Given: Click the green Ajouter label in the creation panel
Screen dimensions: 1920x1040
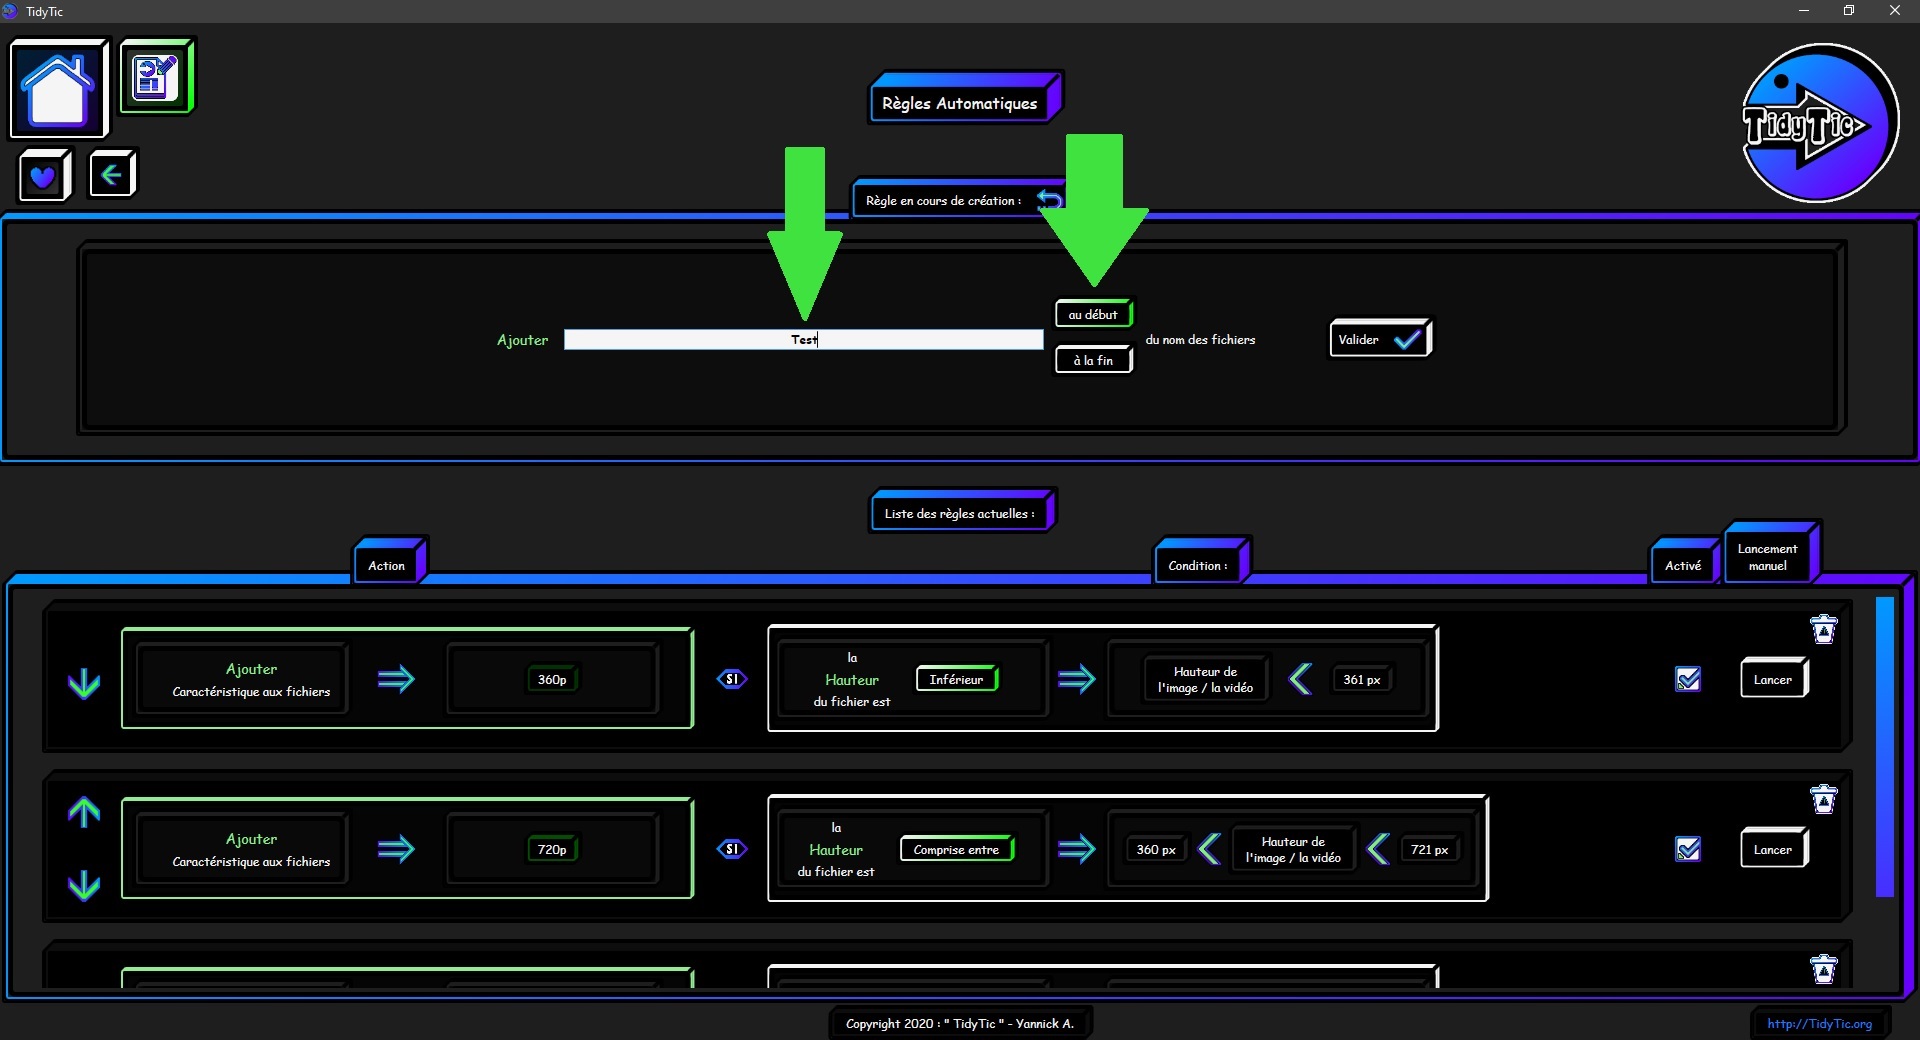Looking at the screenshot, I should 522,340.
